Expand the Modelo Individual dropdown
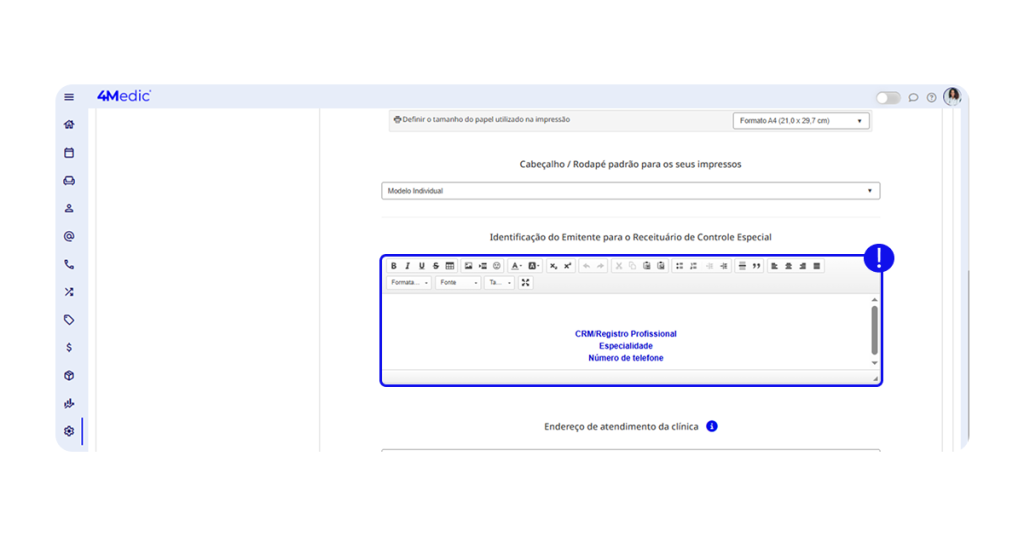Image resolution: width=1024 pixels, height=537 pixels. tap(630, 191)
